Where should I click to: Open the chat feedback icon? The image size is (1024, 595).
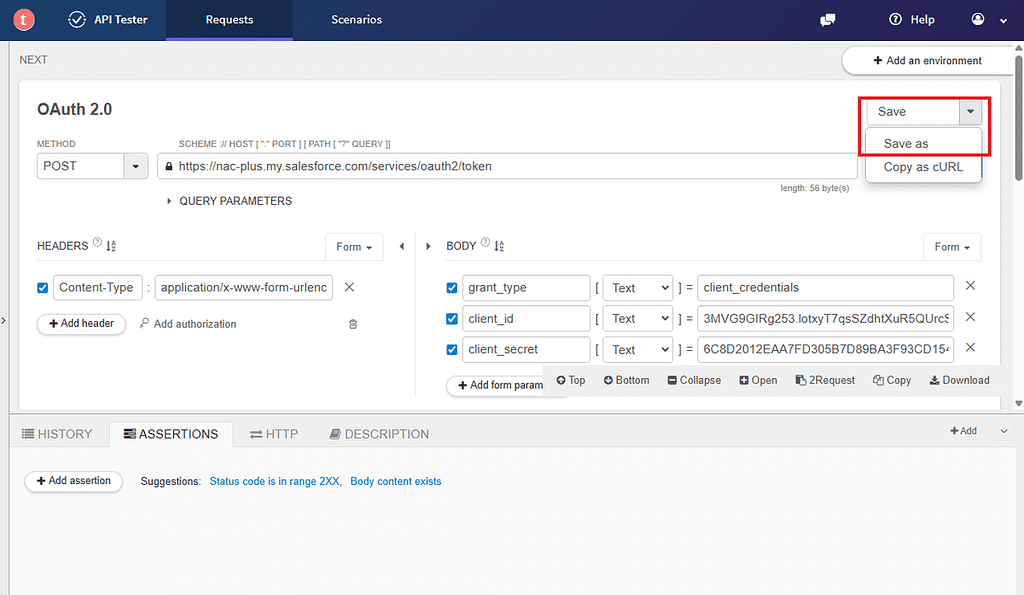827,20
